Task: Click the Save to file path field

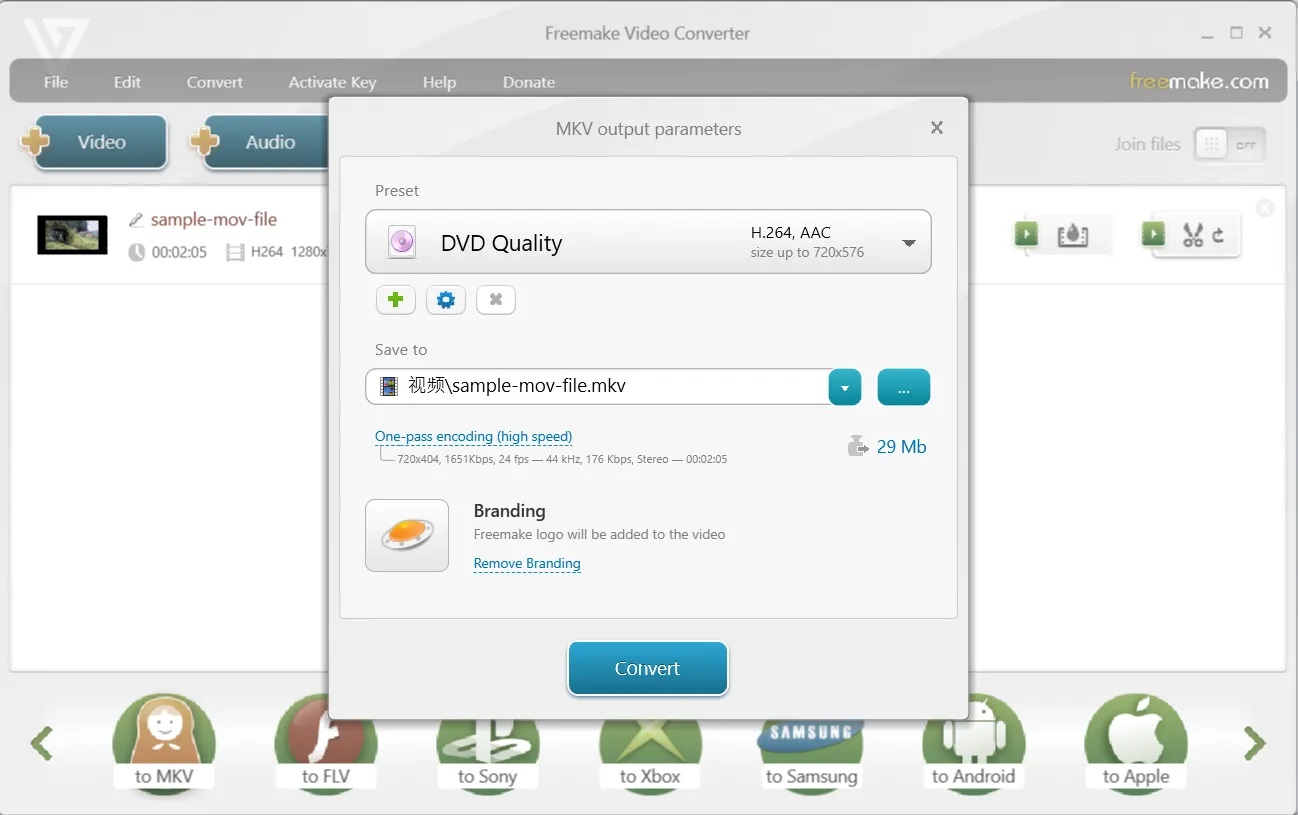Action: [598, 387]
